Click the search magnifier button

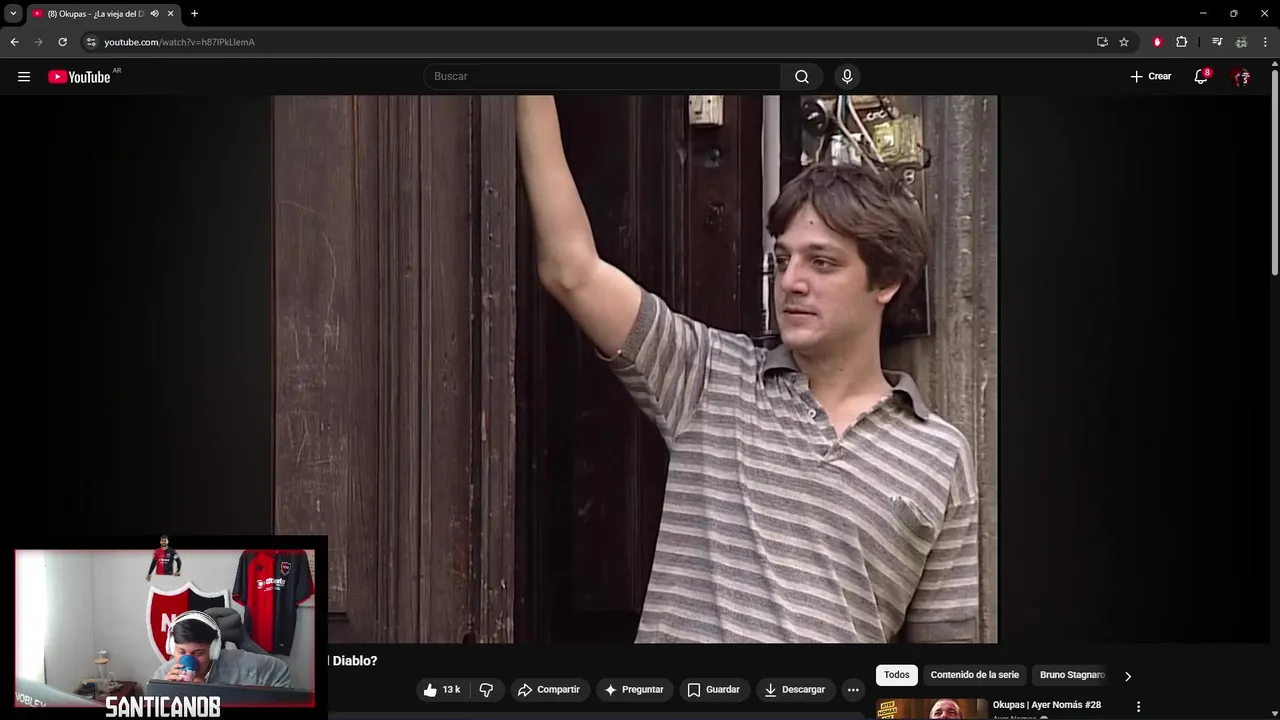point(802,77)
